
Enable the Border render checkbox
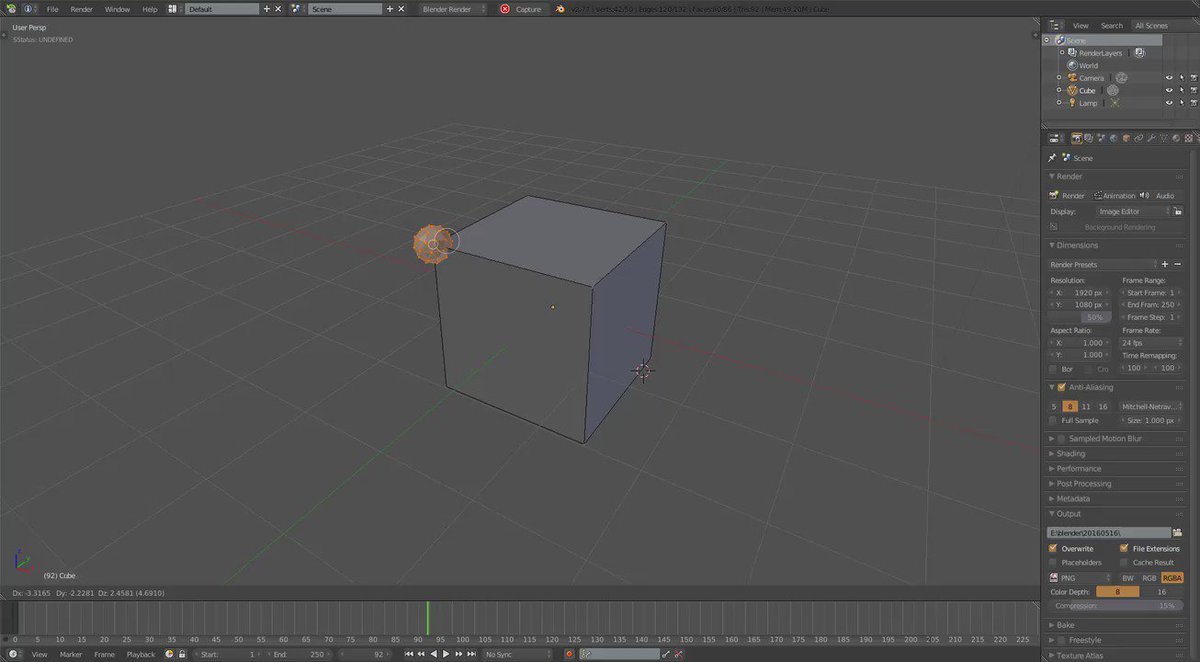click(x=1053, y=369)
